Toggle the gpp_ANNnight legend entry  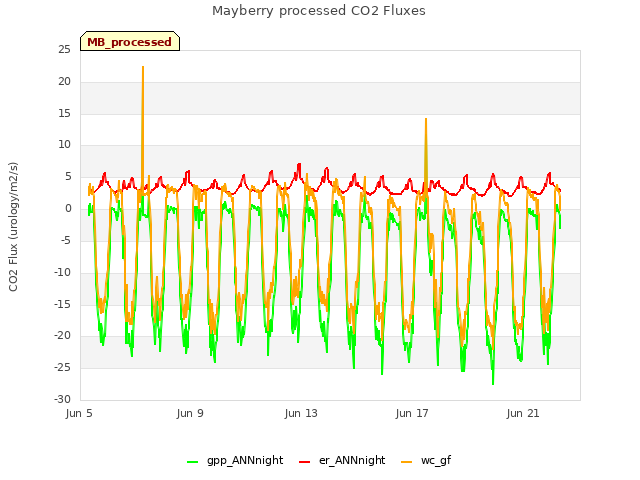click(x=235, y=460)
